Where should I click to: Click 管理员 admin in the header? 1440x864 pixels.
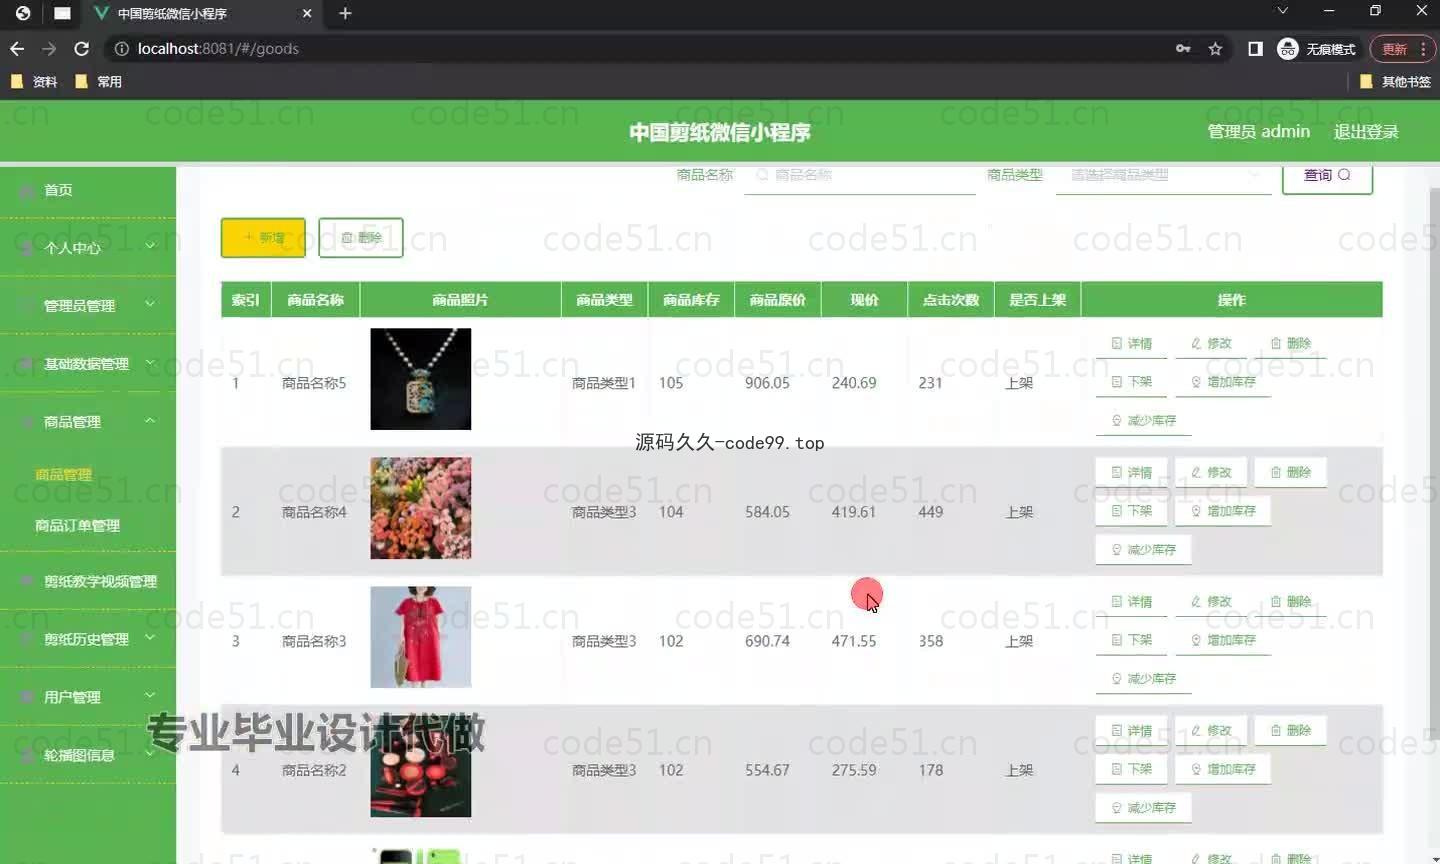[x=1258, y=132]
